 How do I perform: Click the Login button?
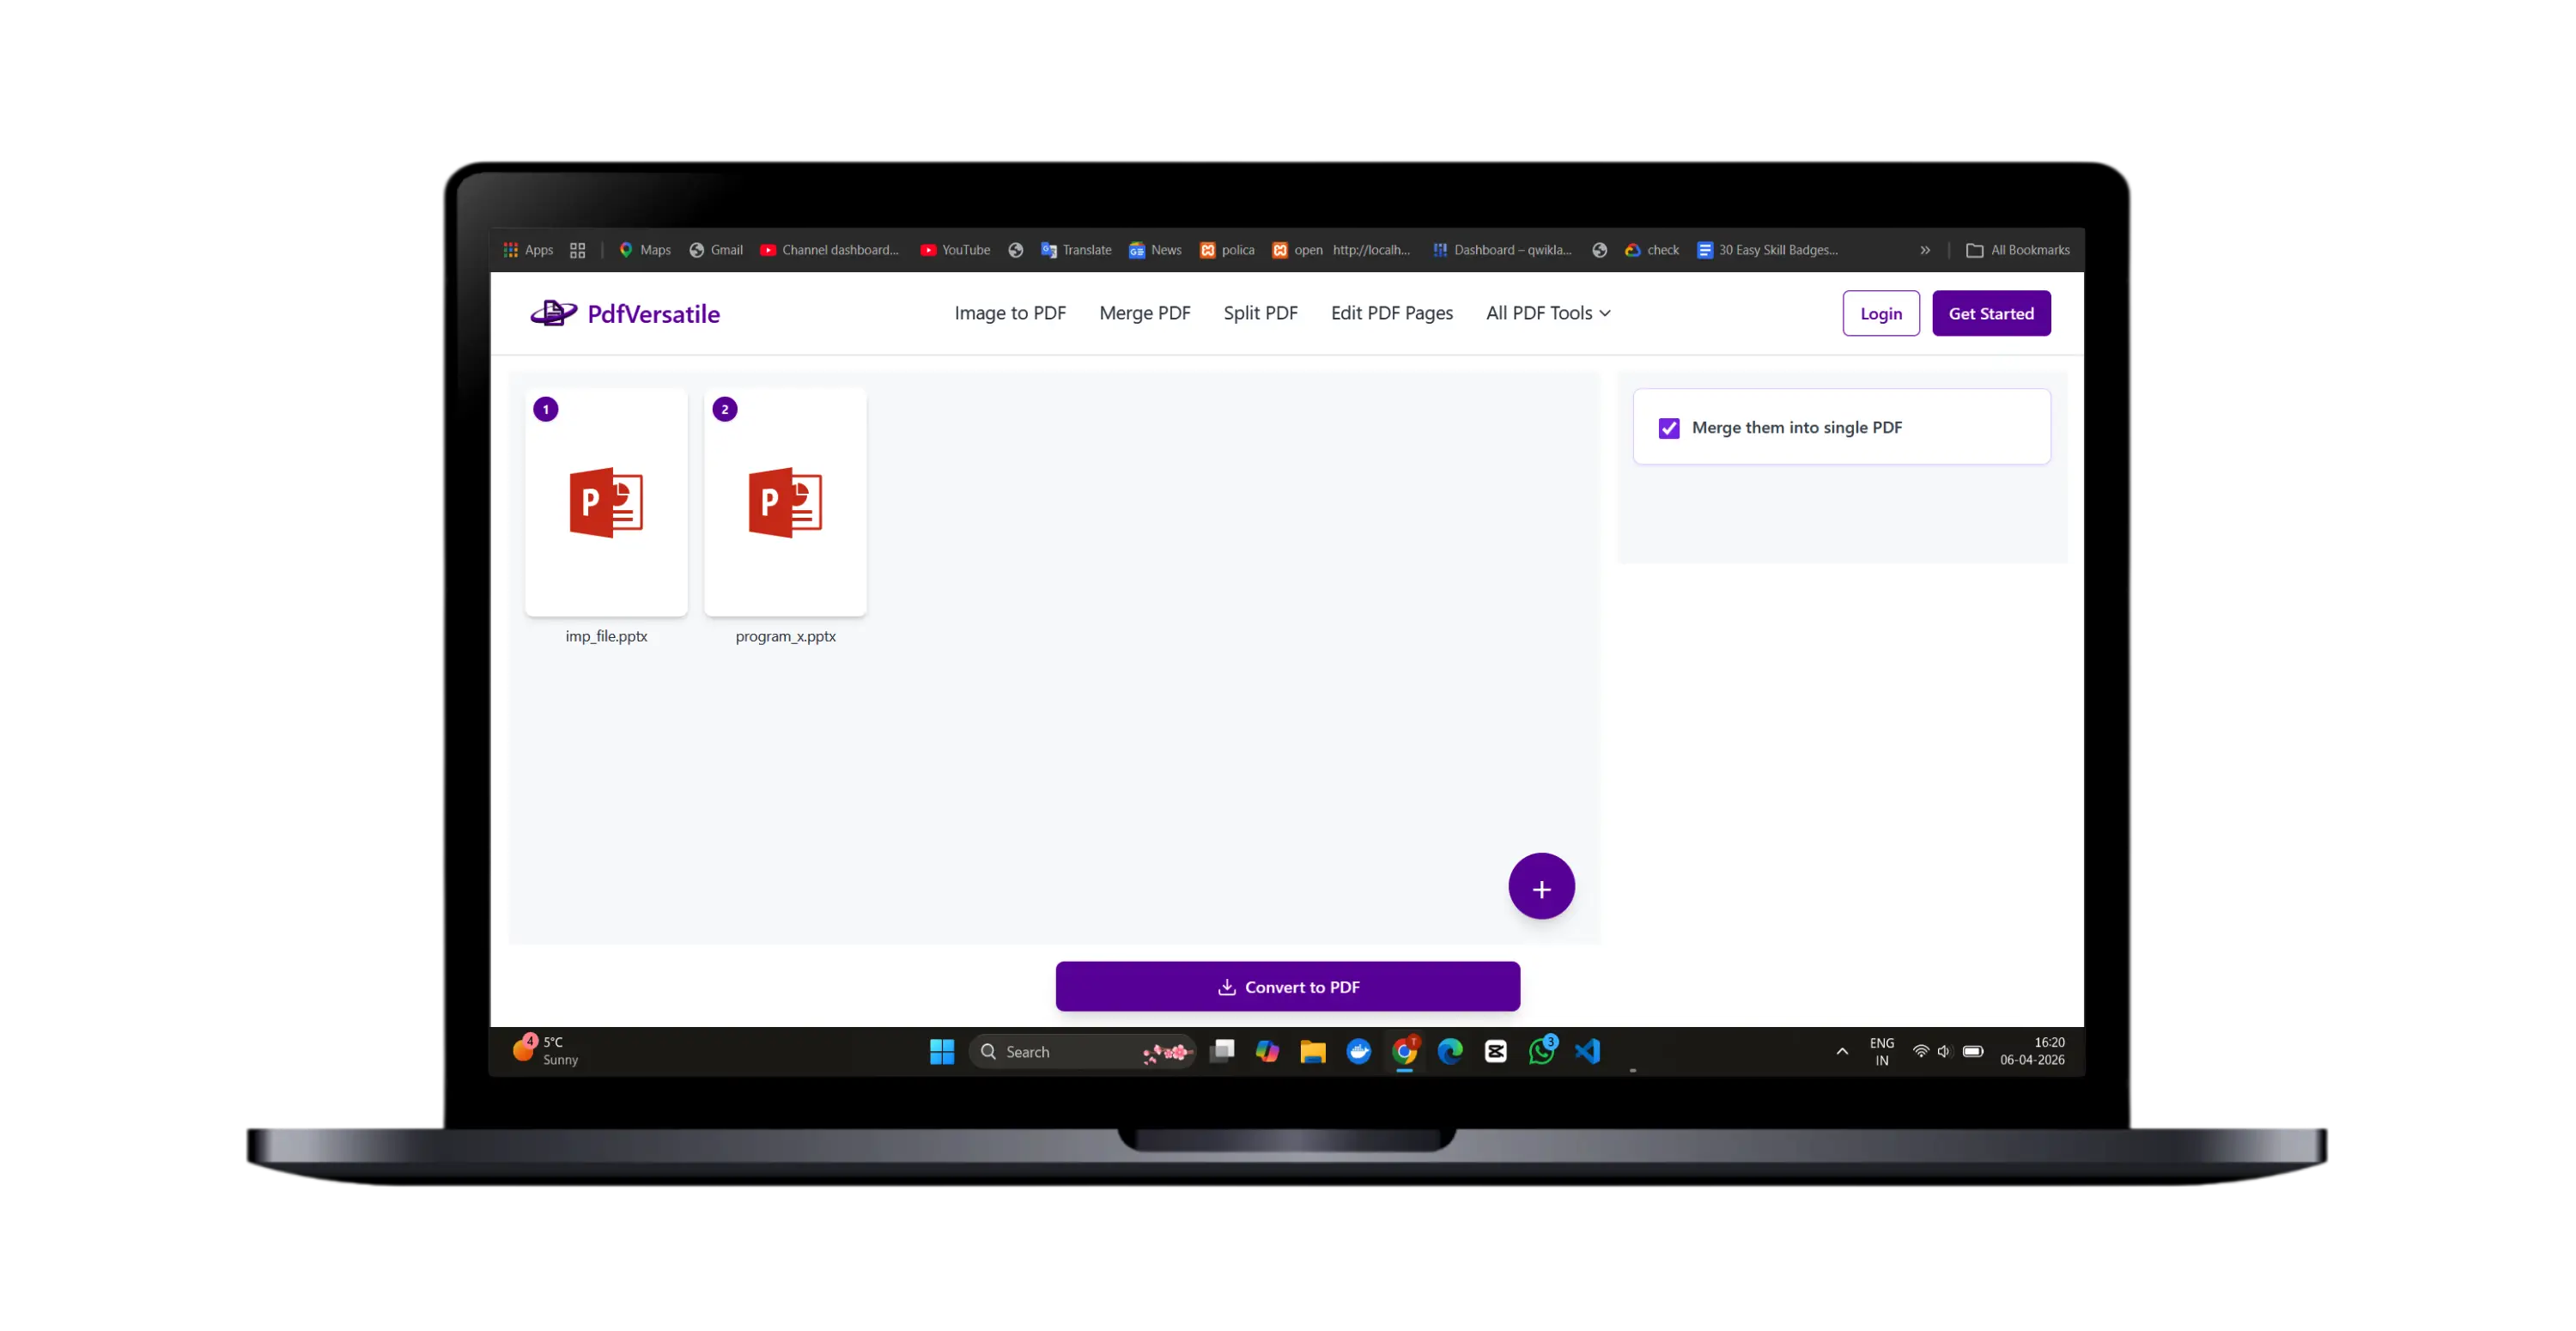[1880, 313]
